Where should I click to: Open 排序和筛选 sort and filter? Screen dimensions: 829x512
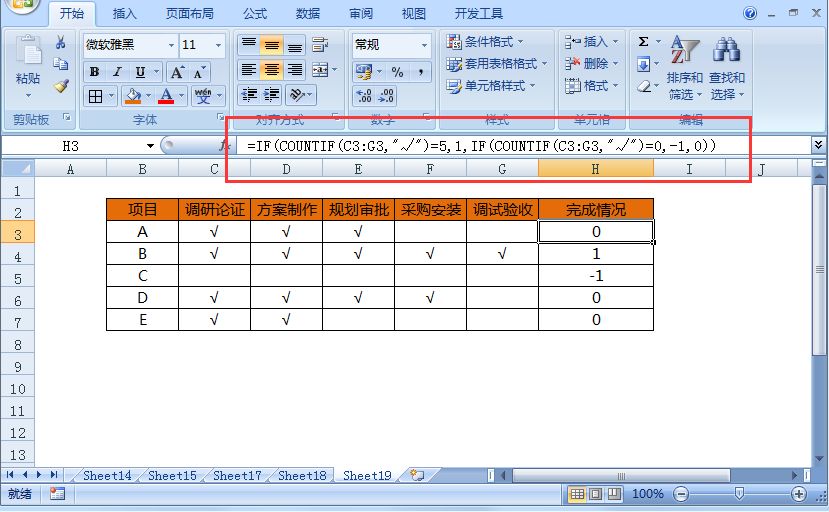pyautogui.click(x=684, y=68)
